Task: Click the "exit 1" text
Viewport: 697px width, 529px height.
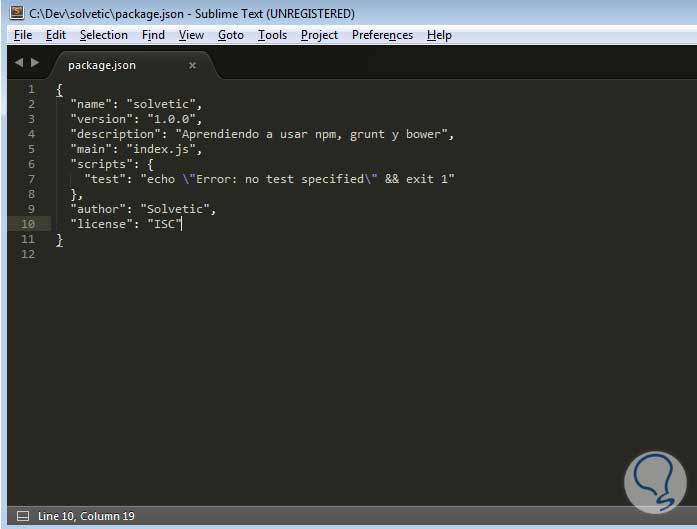Action: point(426,179)
